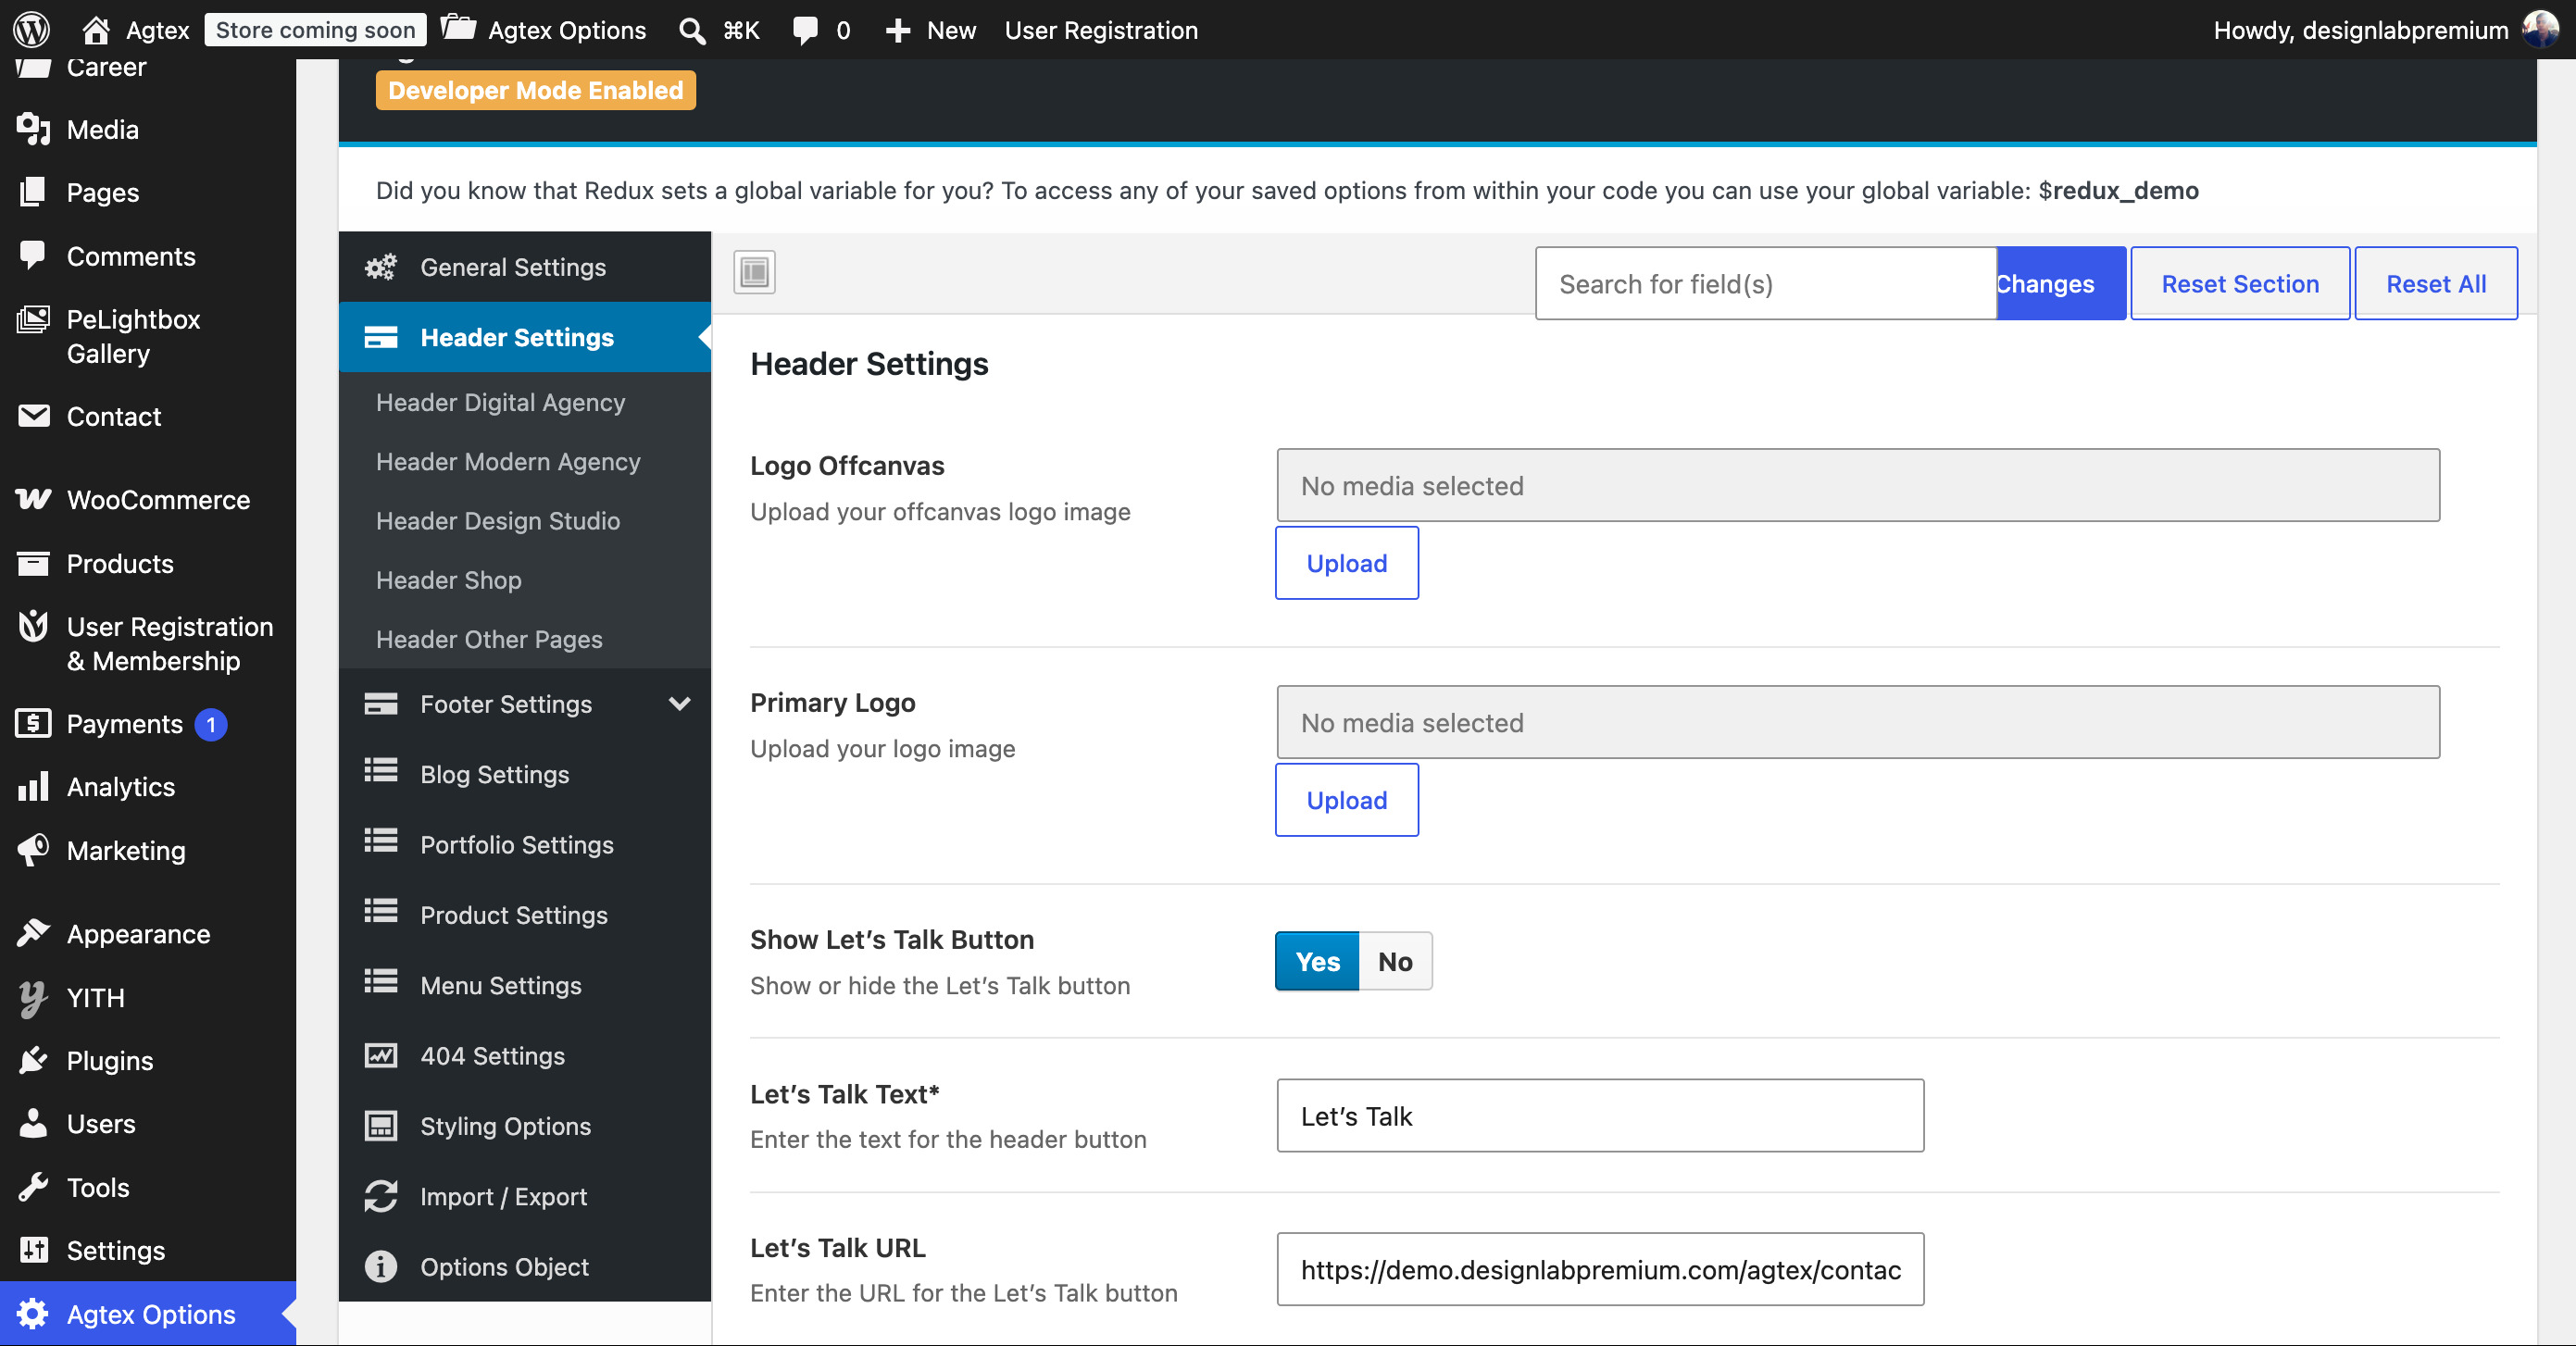Open the WooCommerce icon
The width and height of the screenshot is (2576, 1346).
click(33, 499)
